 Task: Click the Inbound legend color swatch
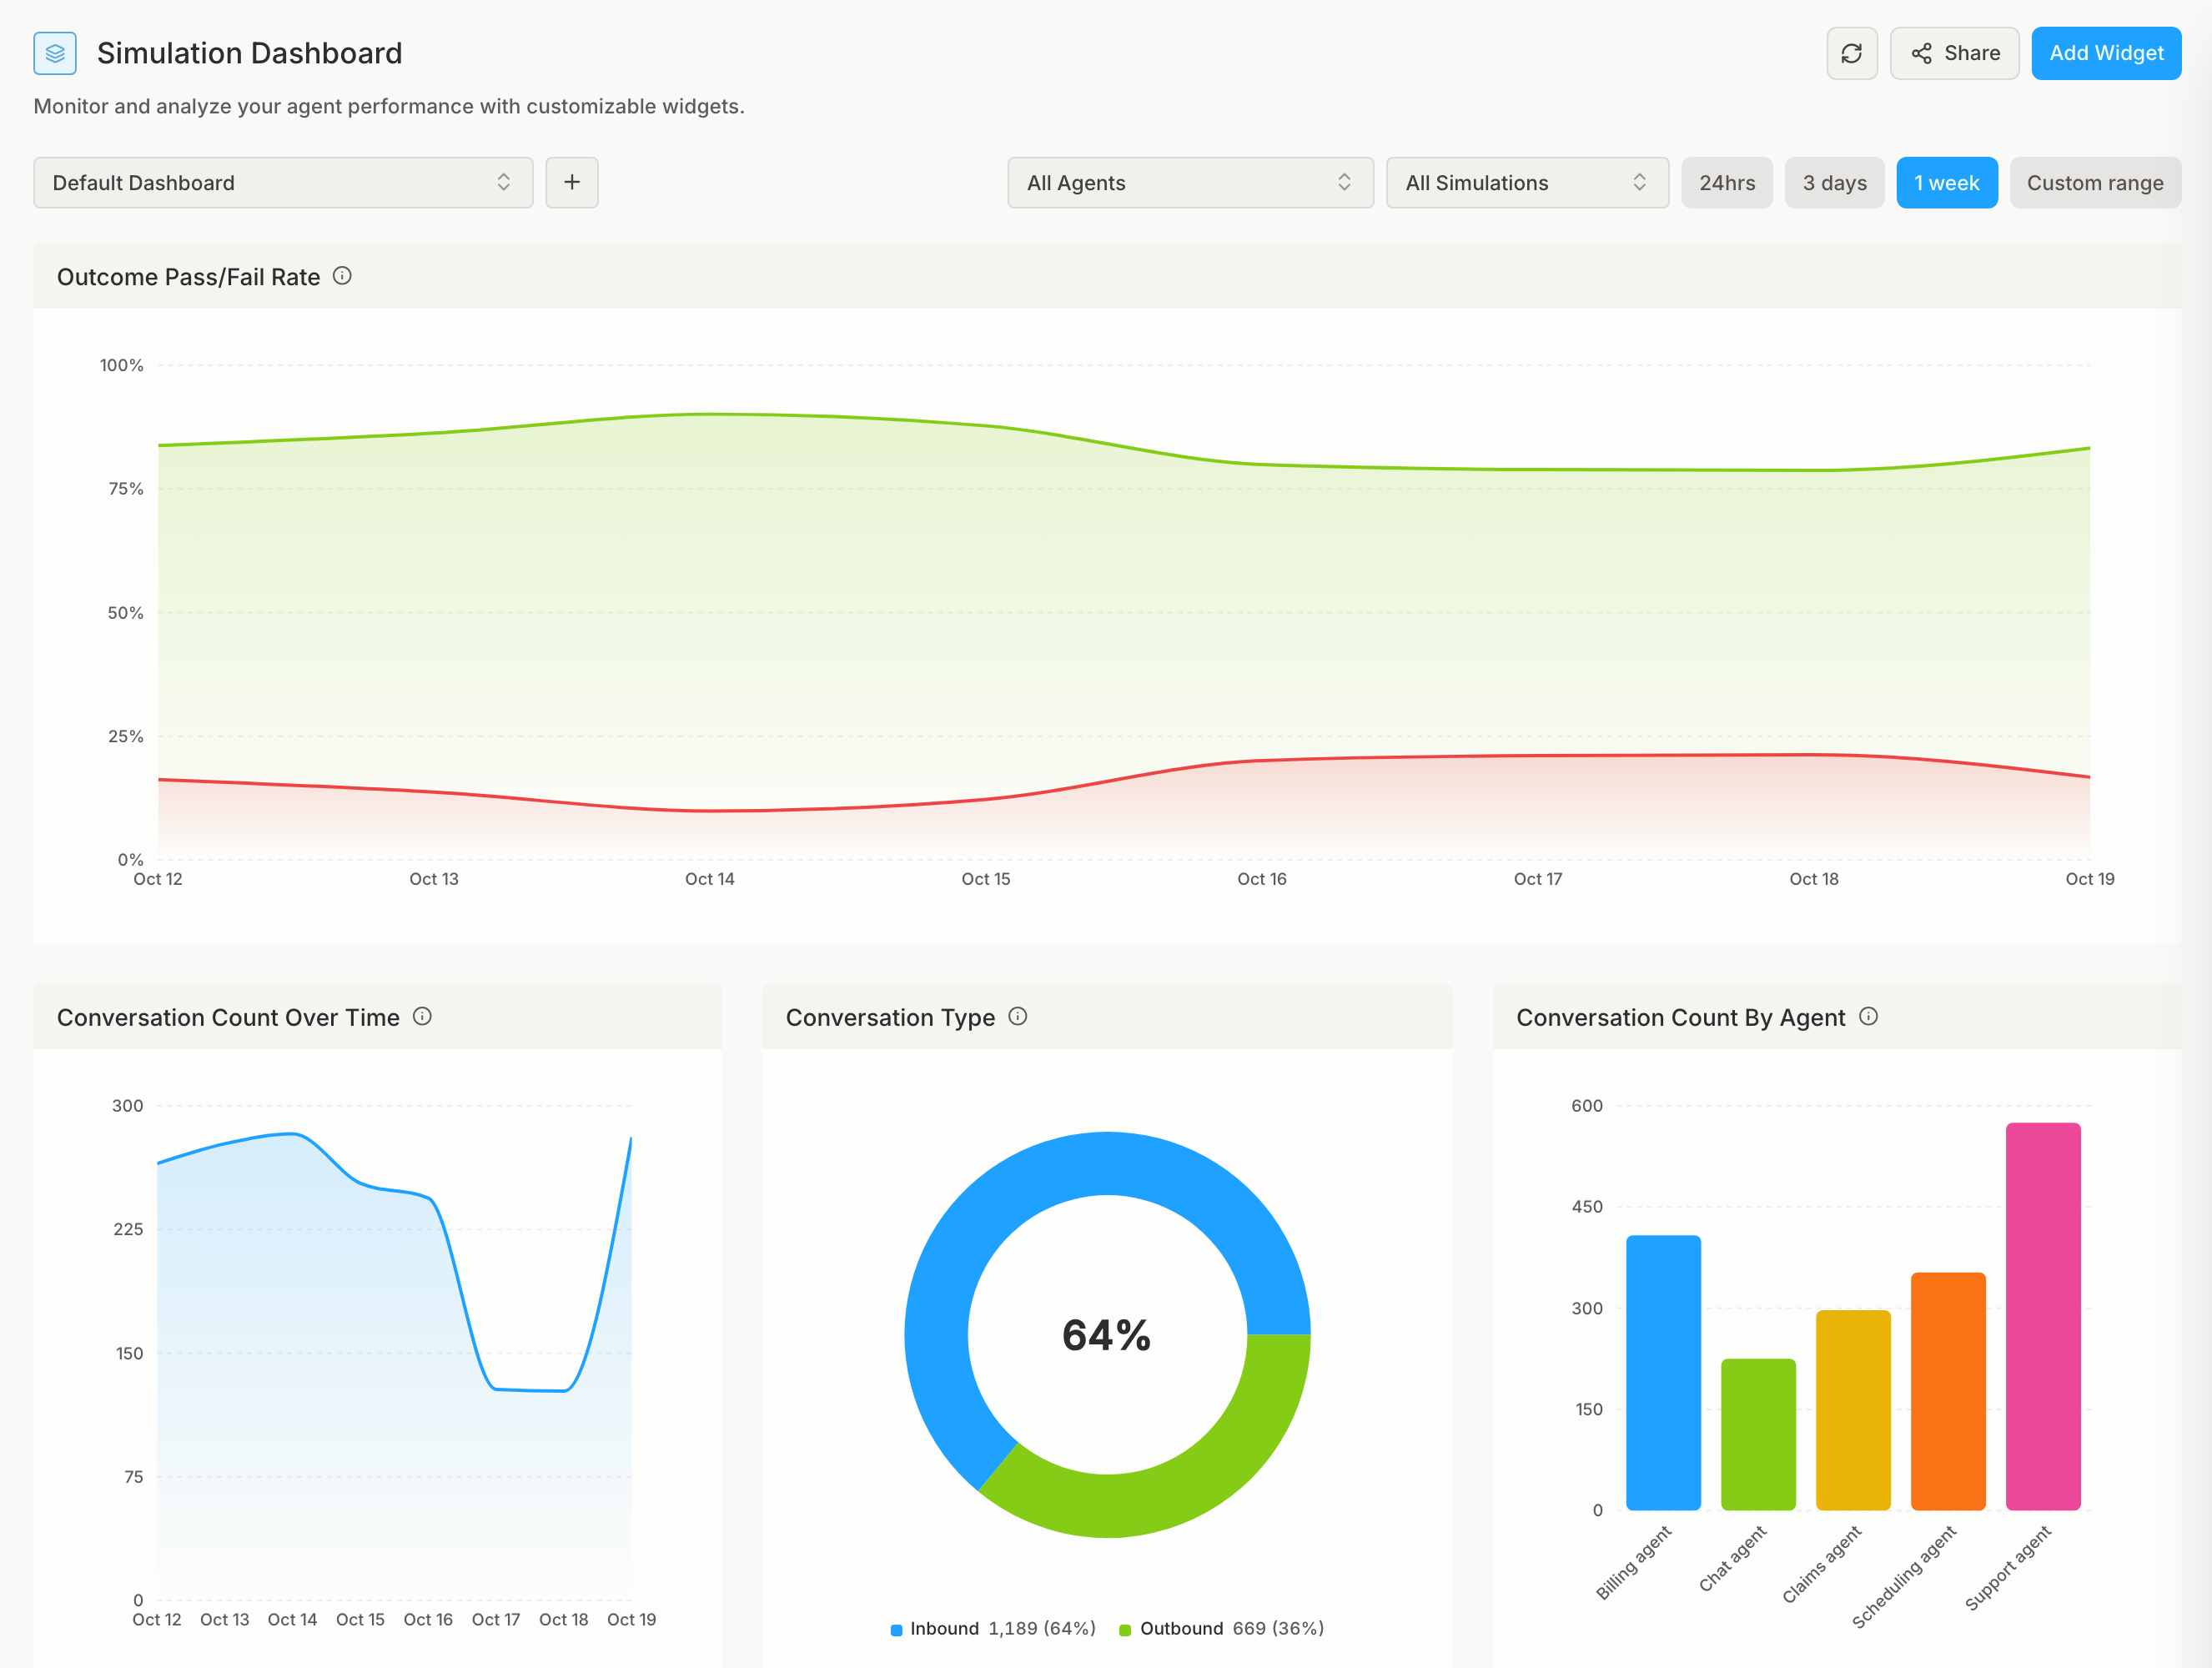[896, 1630]
